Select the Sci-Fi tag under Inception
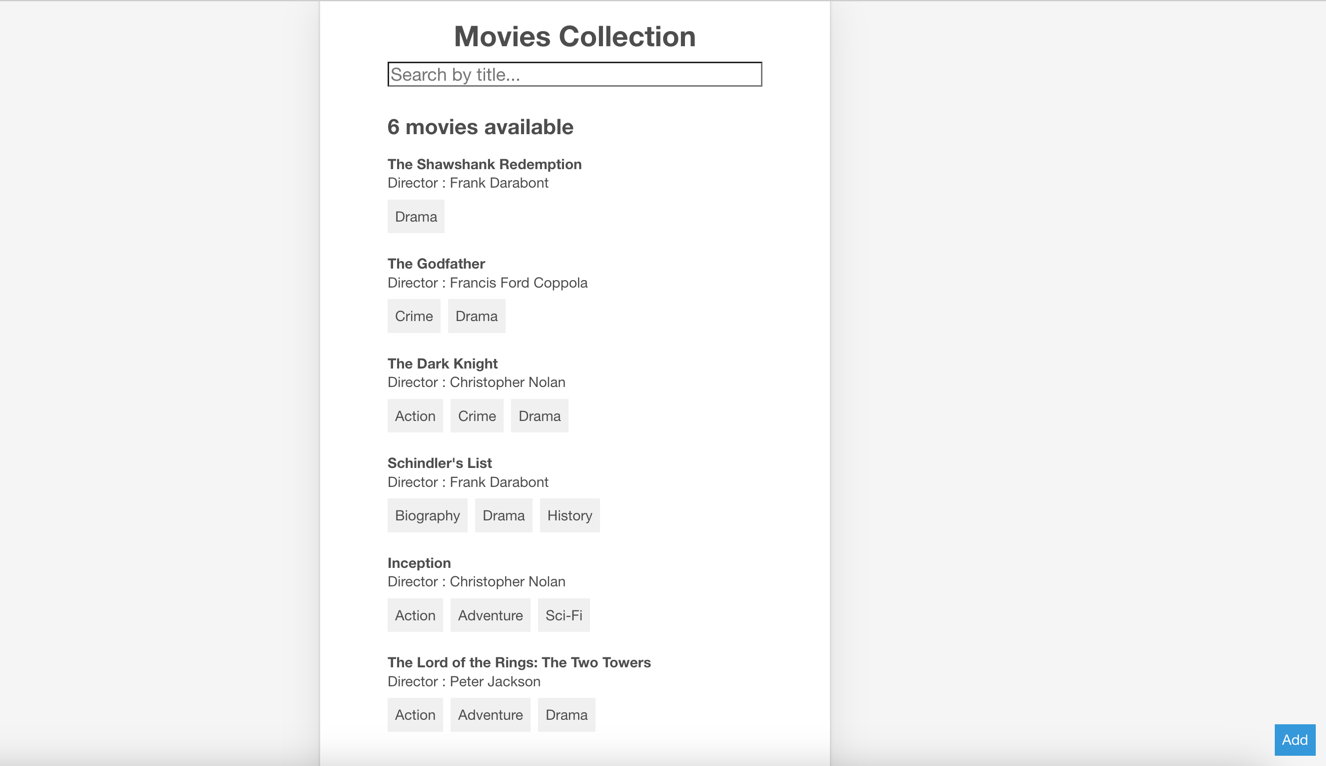Viewport: 1326px width, 766px height. [x=564, y=615]
